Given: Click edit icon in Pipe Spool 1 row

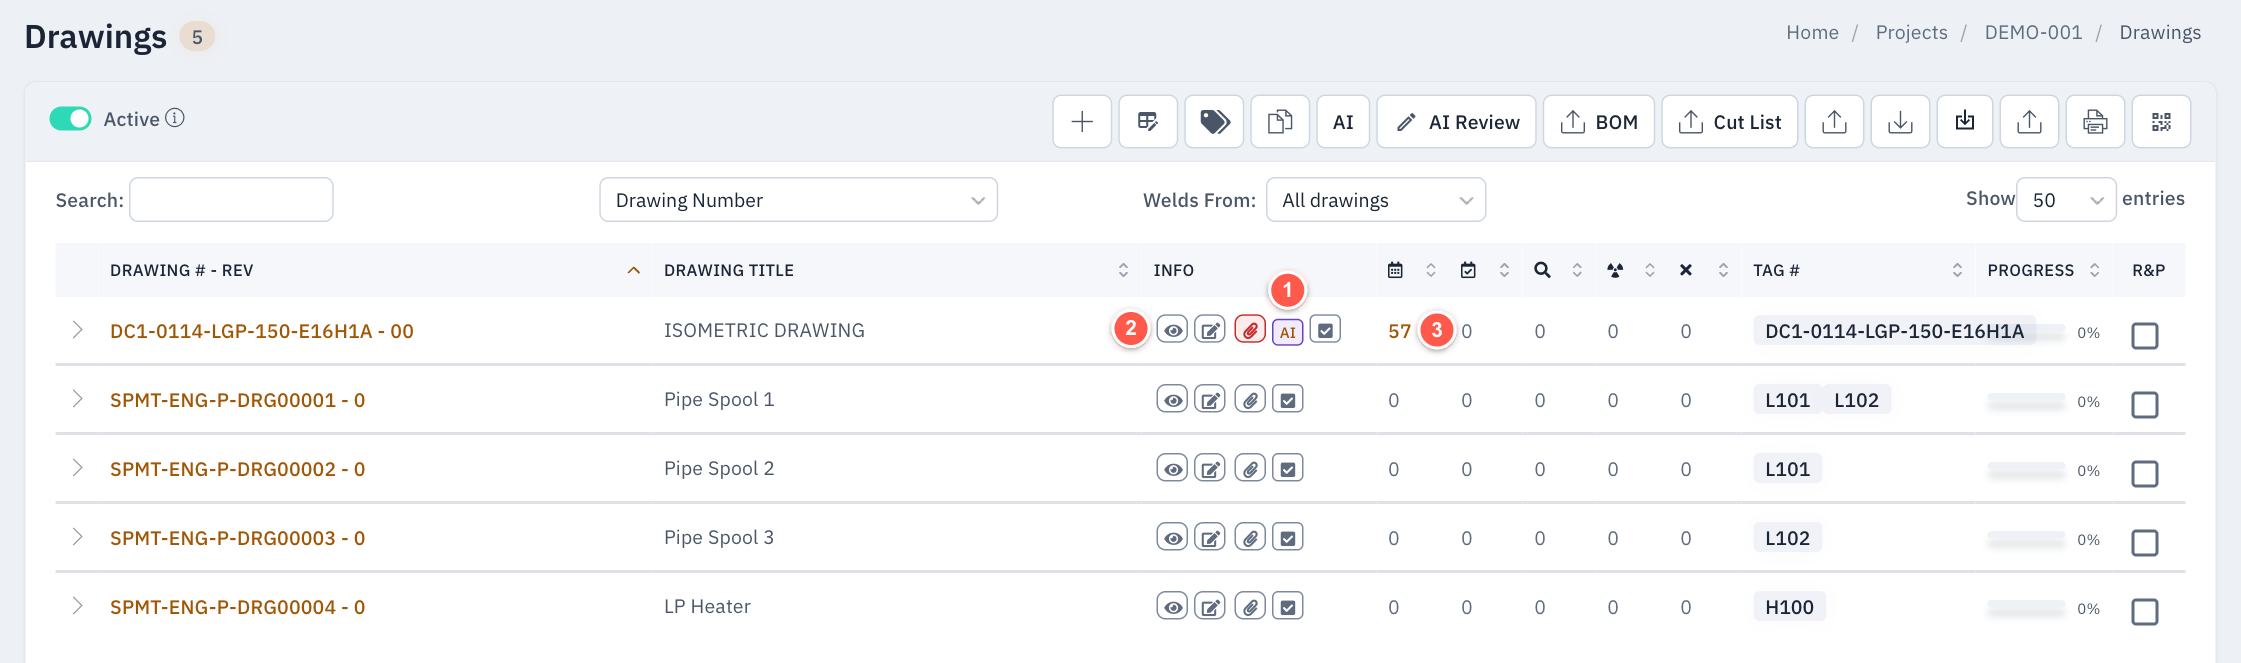Looking at the screenshot, I should pos(1210,400).
